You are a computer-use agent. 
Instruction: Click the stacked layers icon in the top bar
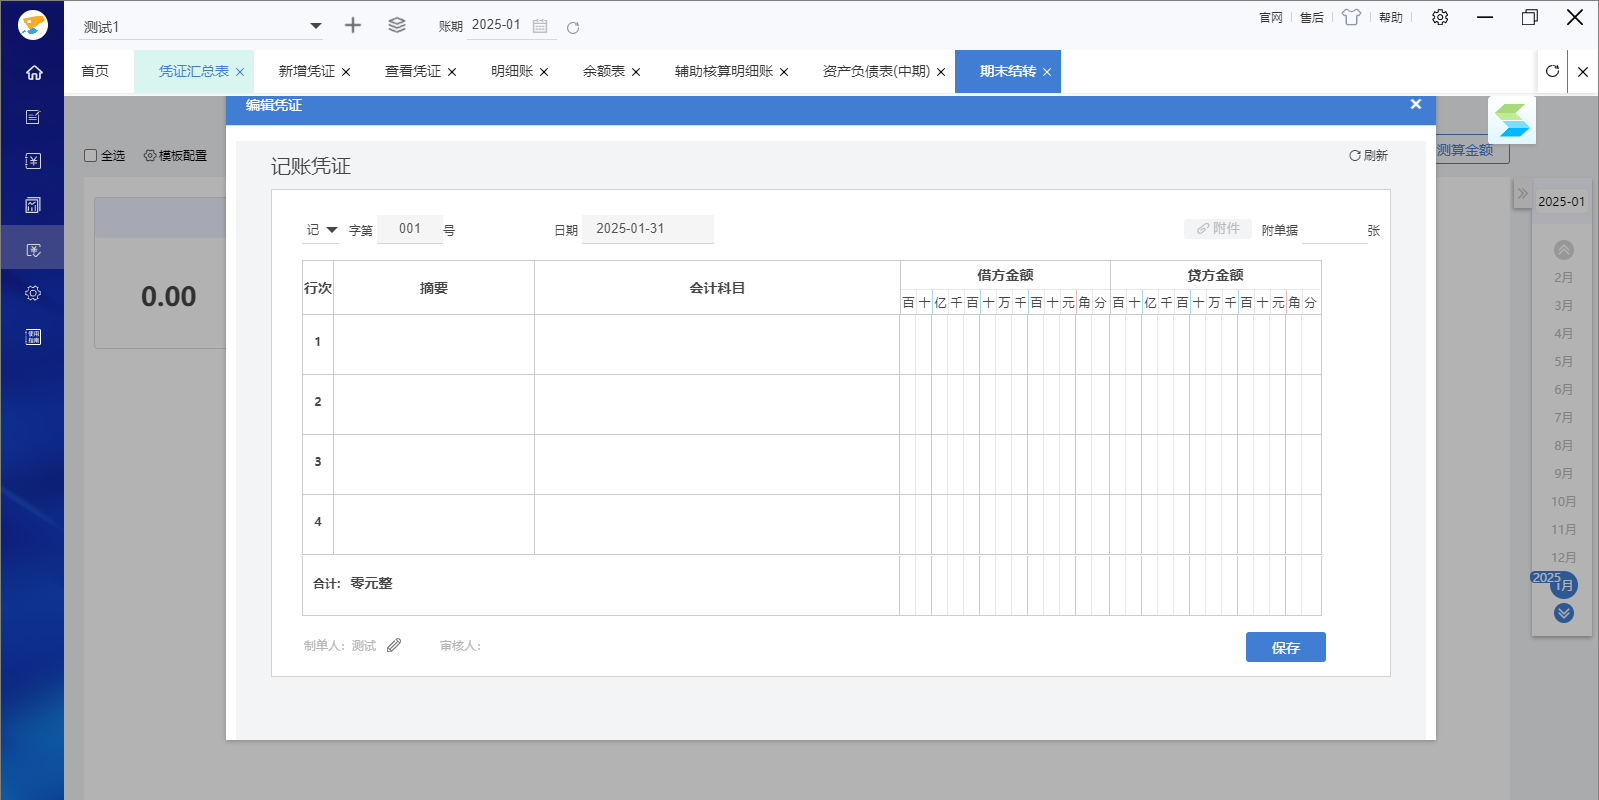coord(397,25)
